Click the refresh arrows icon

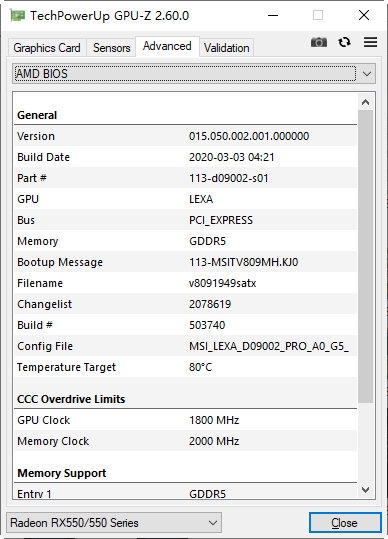[x=344, y=42]
